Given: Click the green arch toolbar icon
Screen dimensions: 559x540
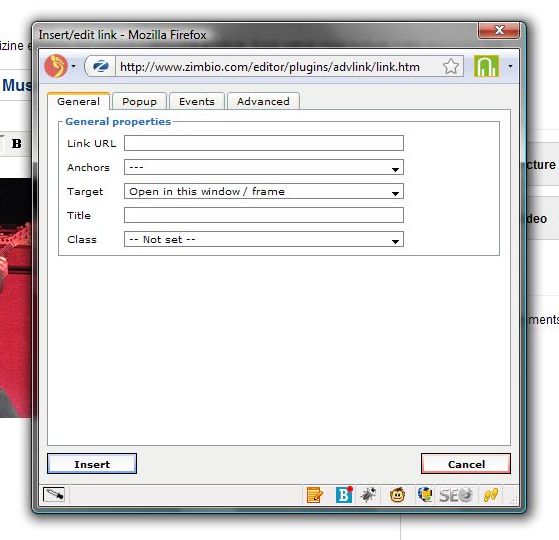Looking at the screenshot, I should pos(486,66).
